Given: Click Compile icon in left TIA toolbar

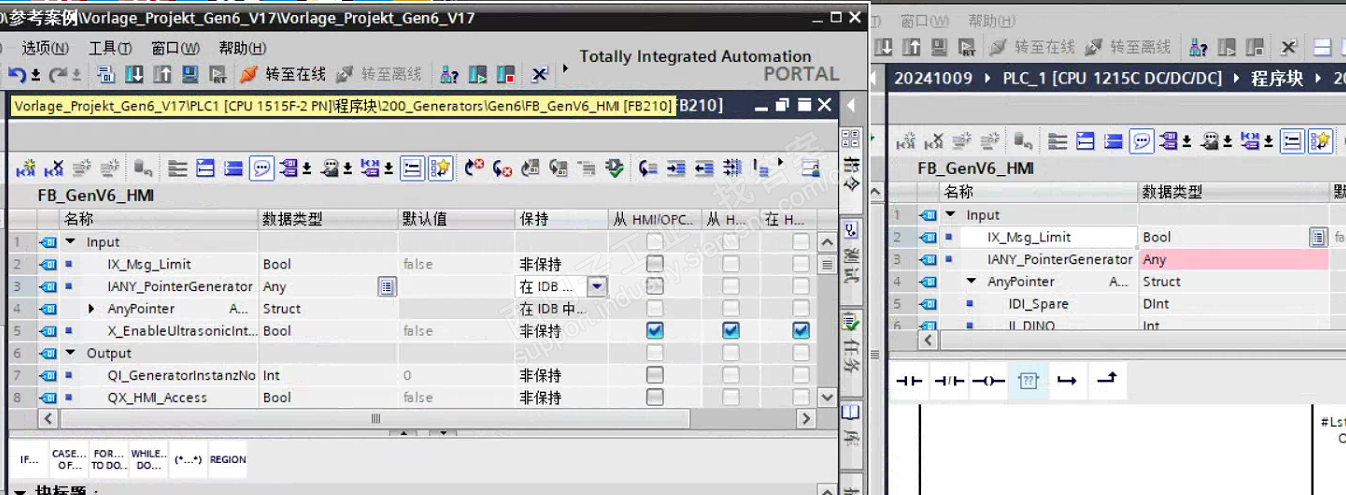Looking at the screenshot, I should (106, 74).
